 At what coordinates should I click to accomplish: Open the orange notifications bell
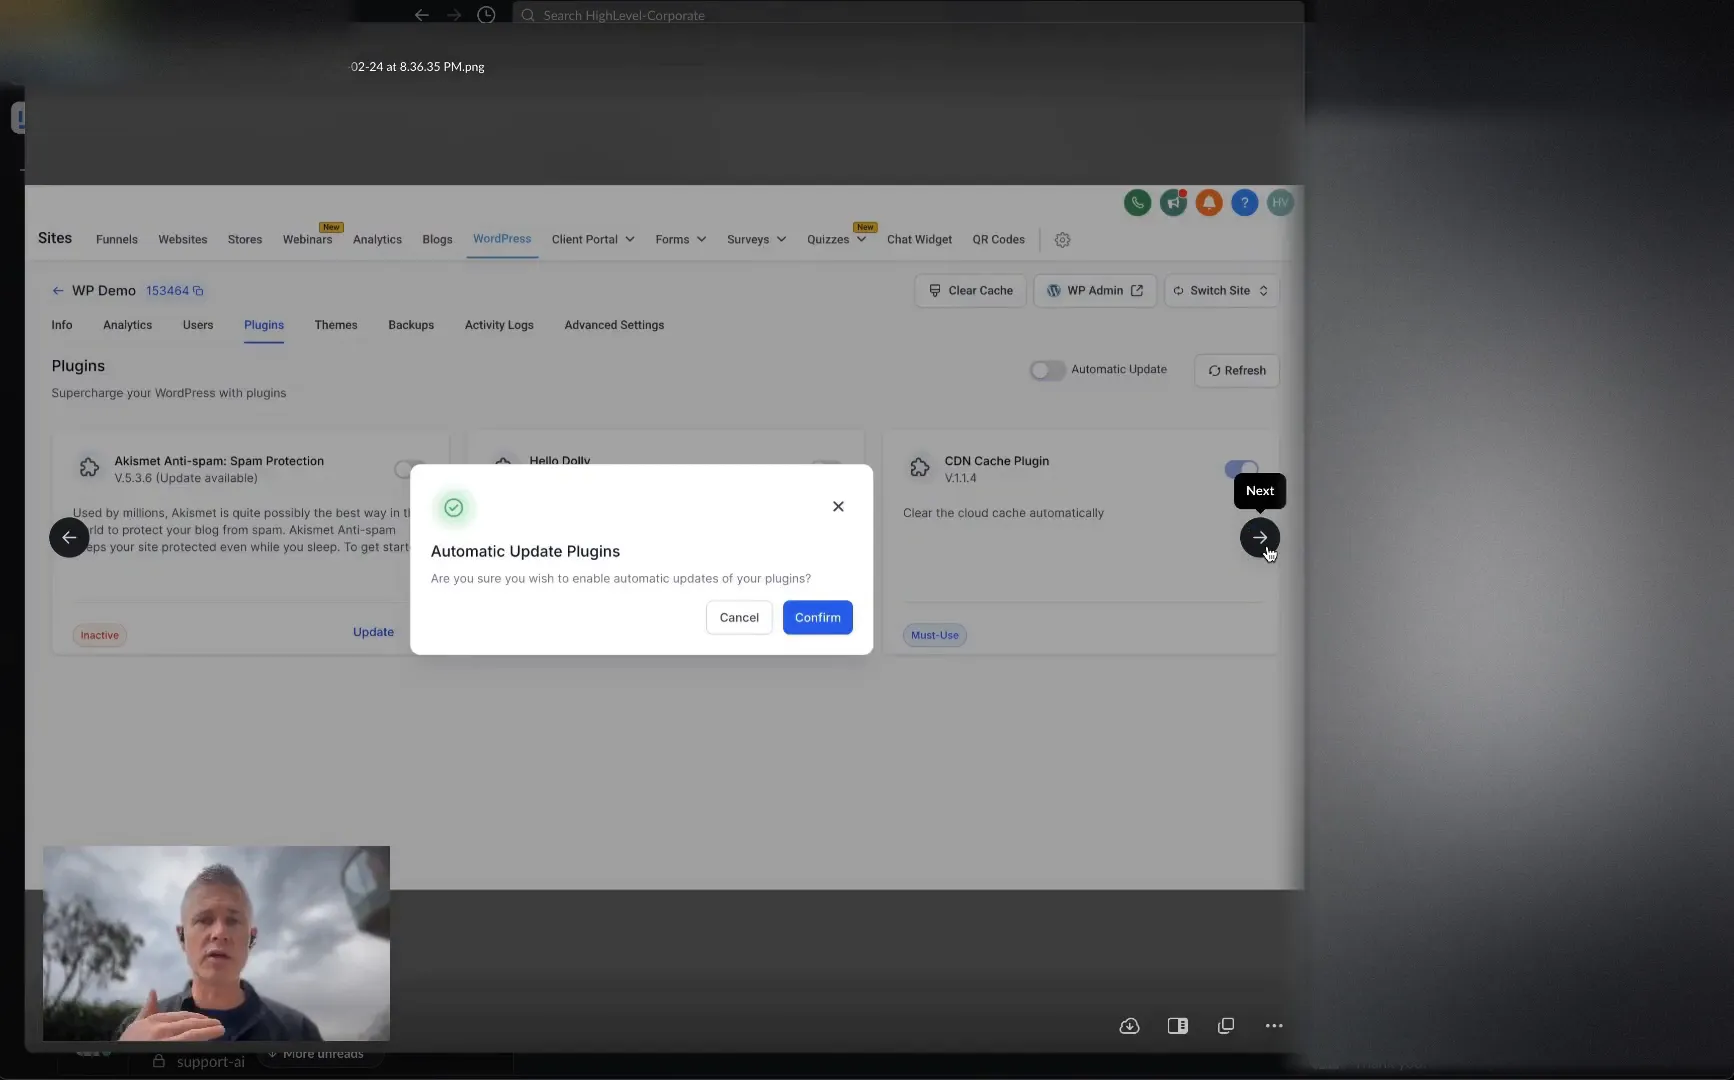pos(1209,203)
